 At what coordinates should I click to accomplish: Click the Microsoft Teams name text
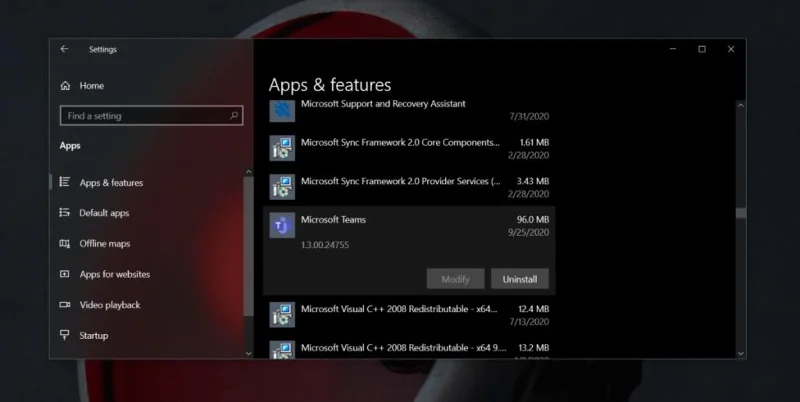click(333, 219)
